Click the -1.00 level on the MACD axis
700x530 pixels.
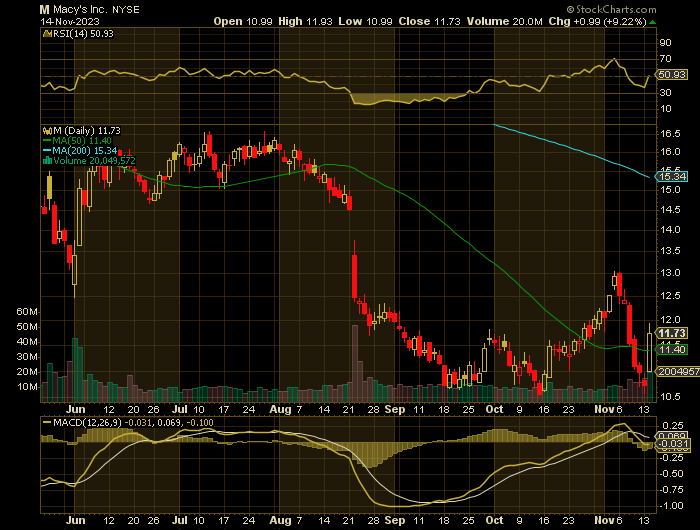(x=671, y=506)
